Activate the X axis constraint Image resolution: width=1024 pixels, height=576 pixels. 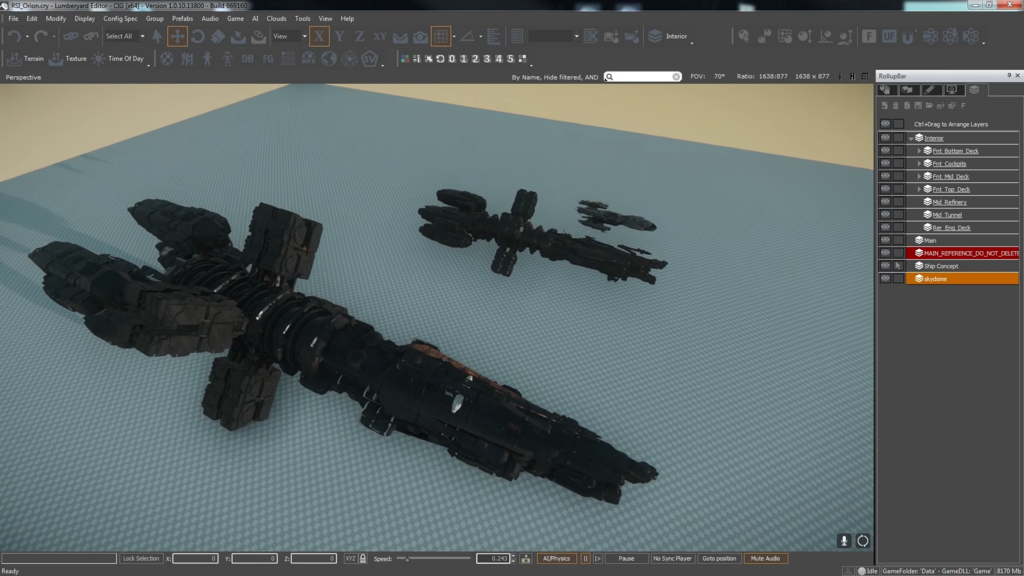point(319,37)
